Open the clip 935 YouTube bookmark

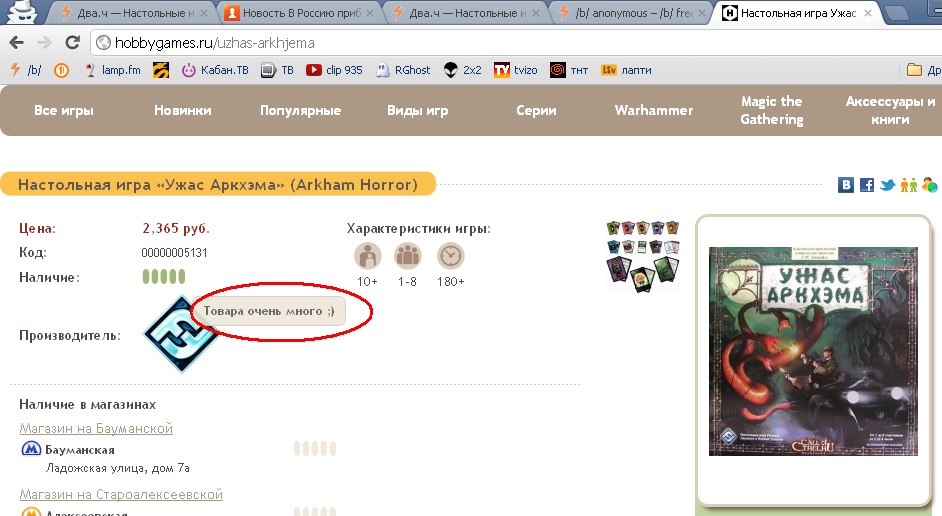334,70
